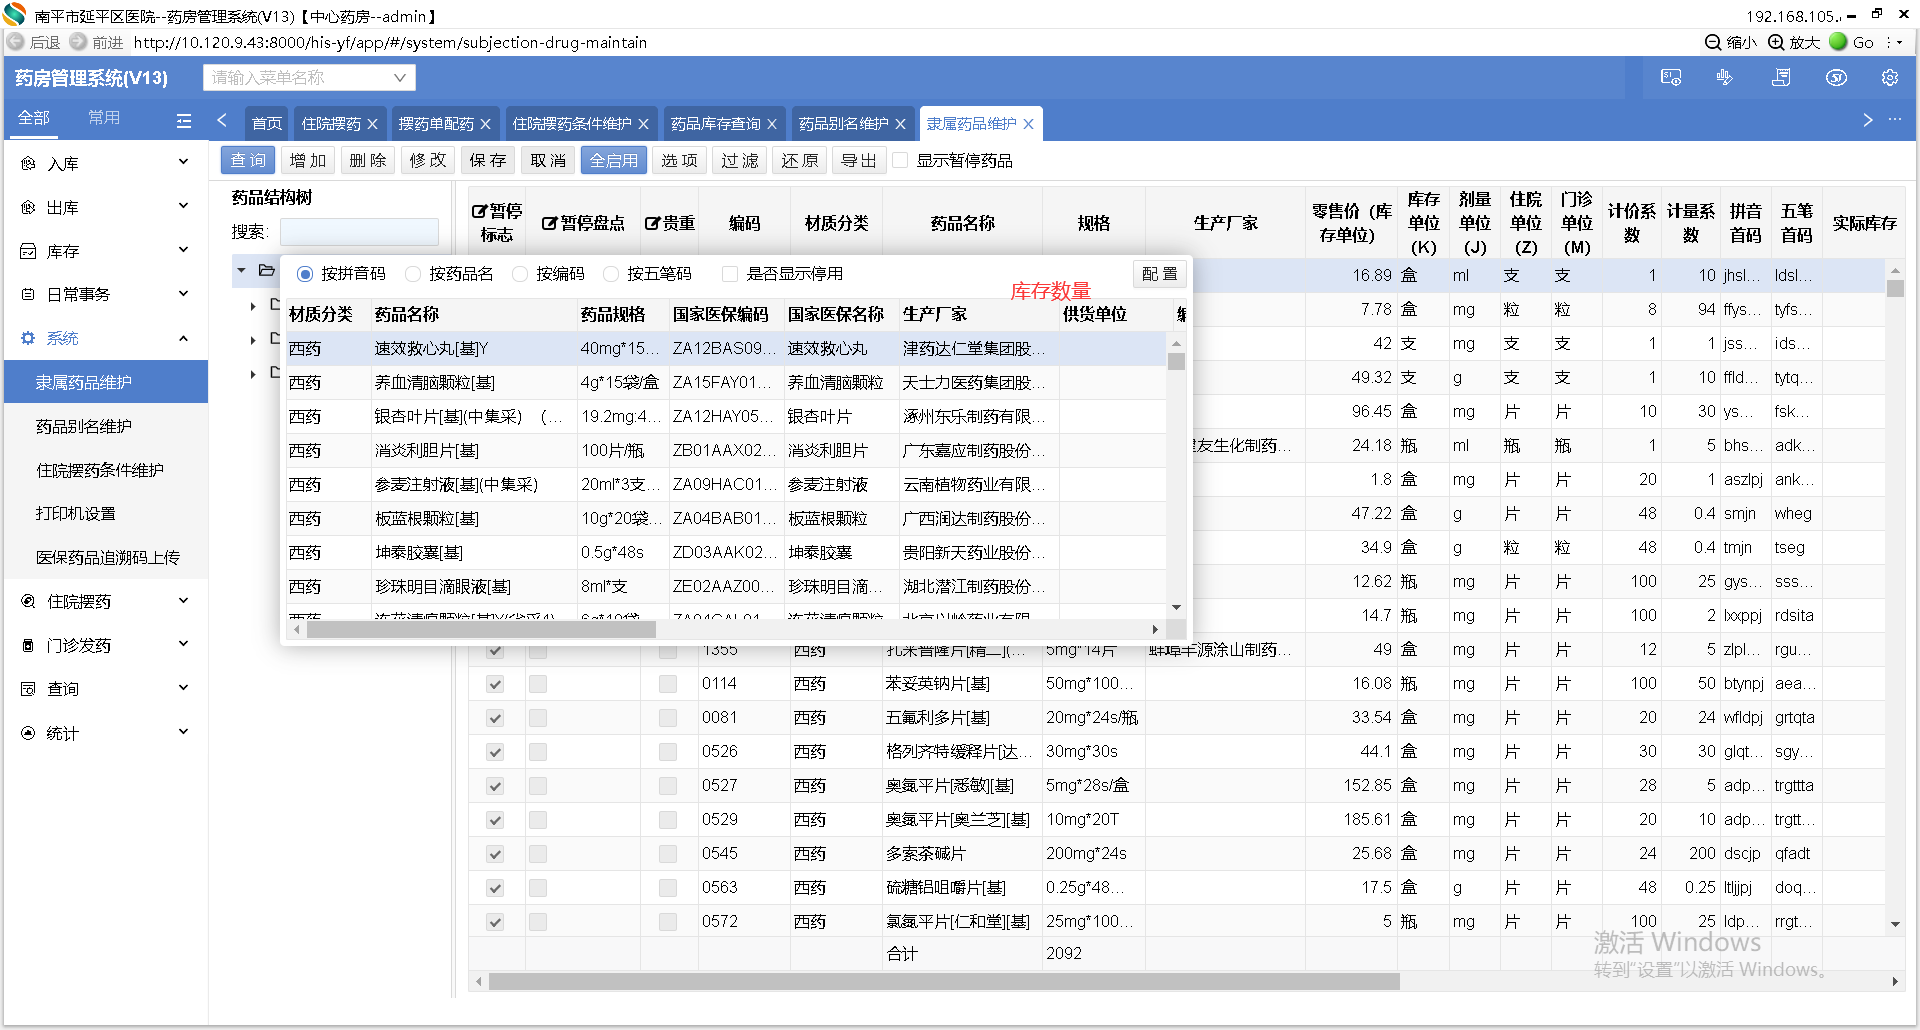Select 速效救心丸 row in the popup

(x=726, y=348)
